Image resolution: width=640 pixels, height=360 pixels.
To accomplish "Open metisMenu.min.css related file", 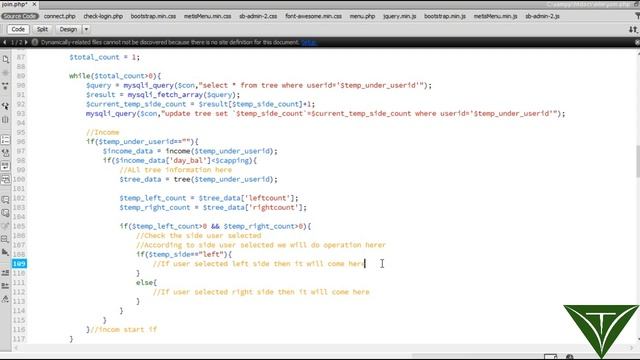I will tap(207, 16).
